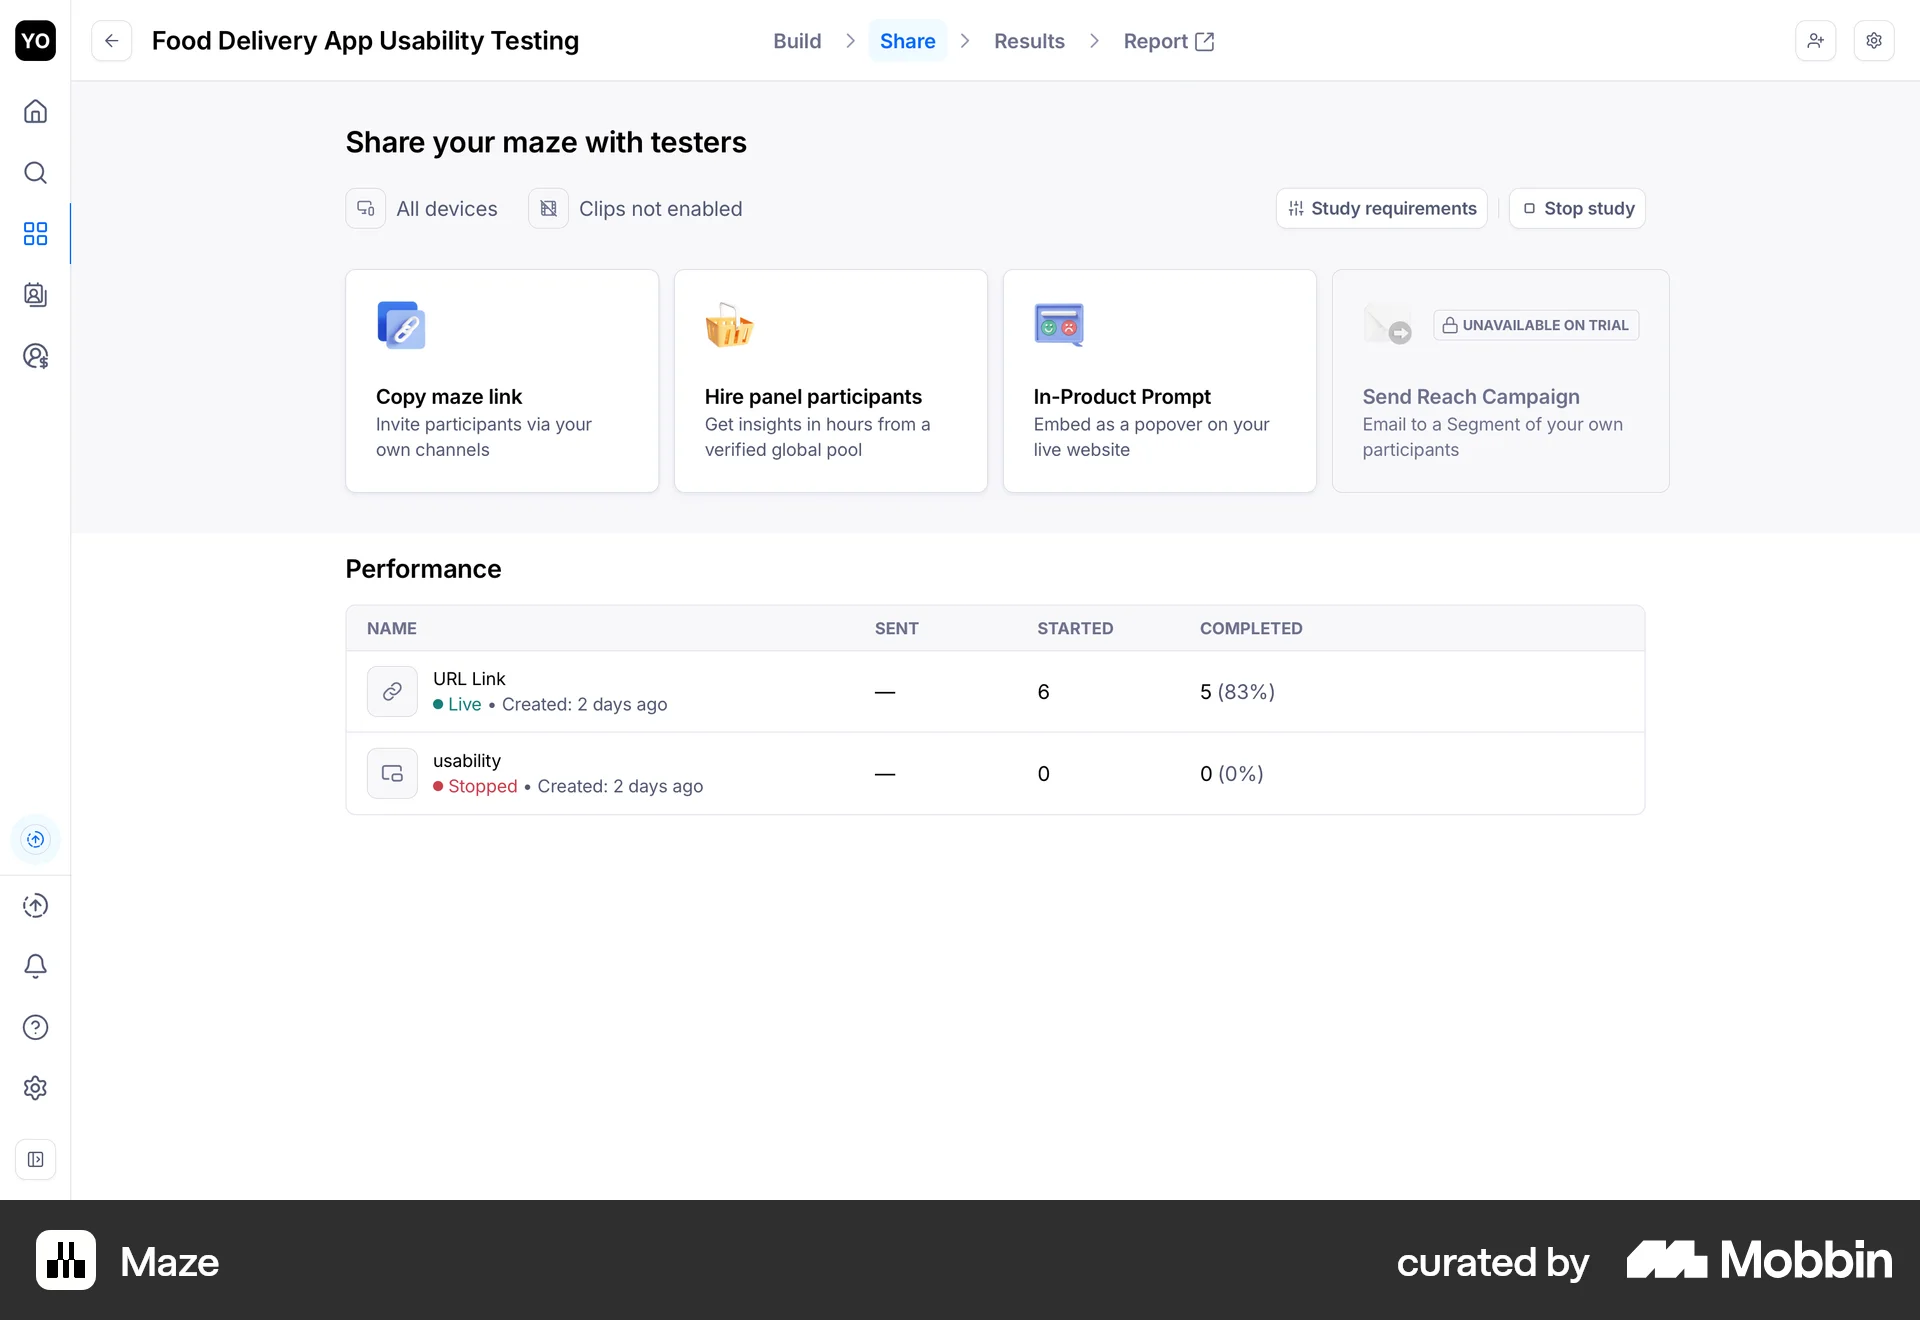This screenshot has width=1920, height=1320.
Task: Select the monetization icon in sidebar
Action: click(x=35, y=356)
